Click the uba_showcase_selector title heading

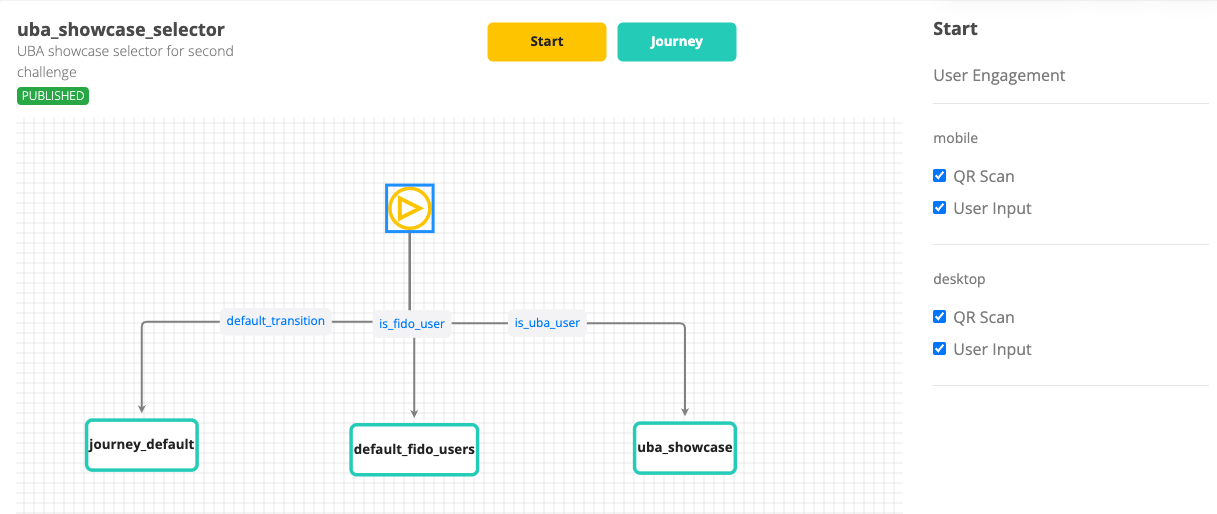[121, 30]
